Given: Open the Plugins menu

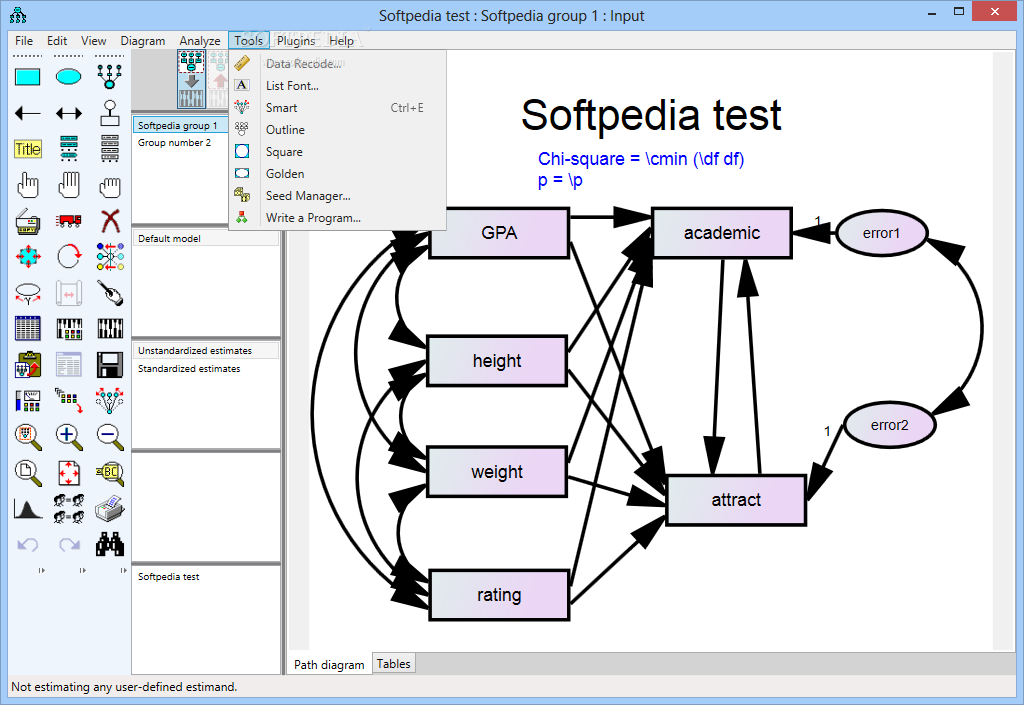Looking at the screenshot, I should (x=296, y=40).
